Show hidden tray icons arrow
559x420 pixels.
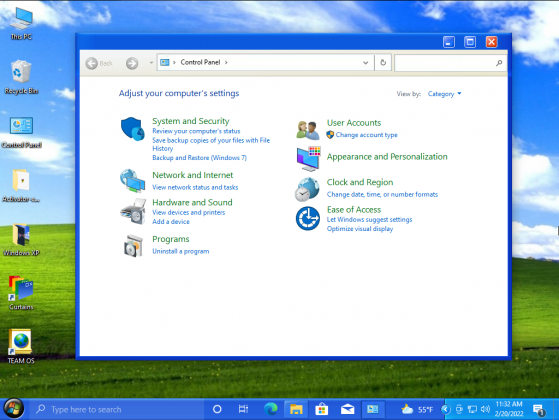(446, 409)
